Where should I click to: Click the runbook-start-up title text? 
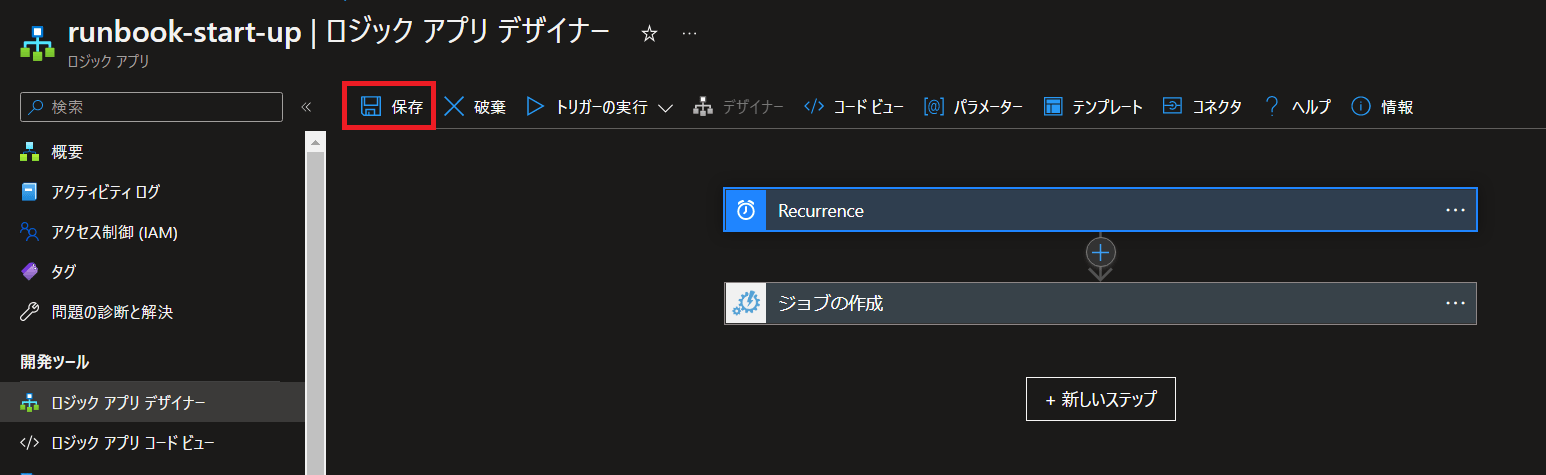click(x=184, y=32)
